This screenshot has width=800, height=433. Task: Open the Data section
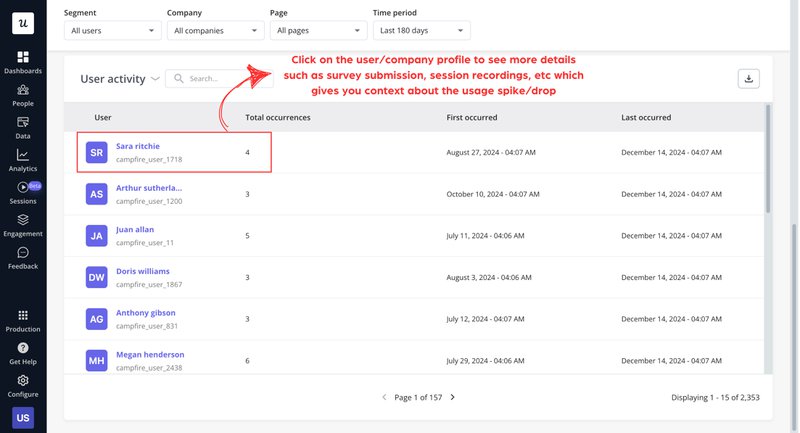23,128
